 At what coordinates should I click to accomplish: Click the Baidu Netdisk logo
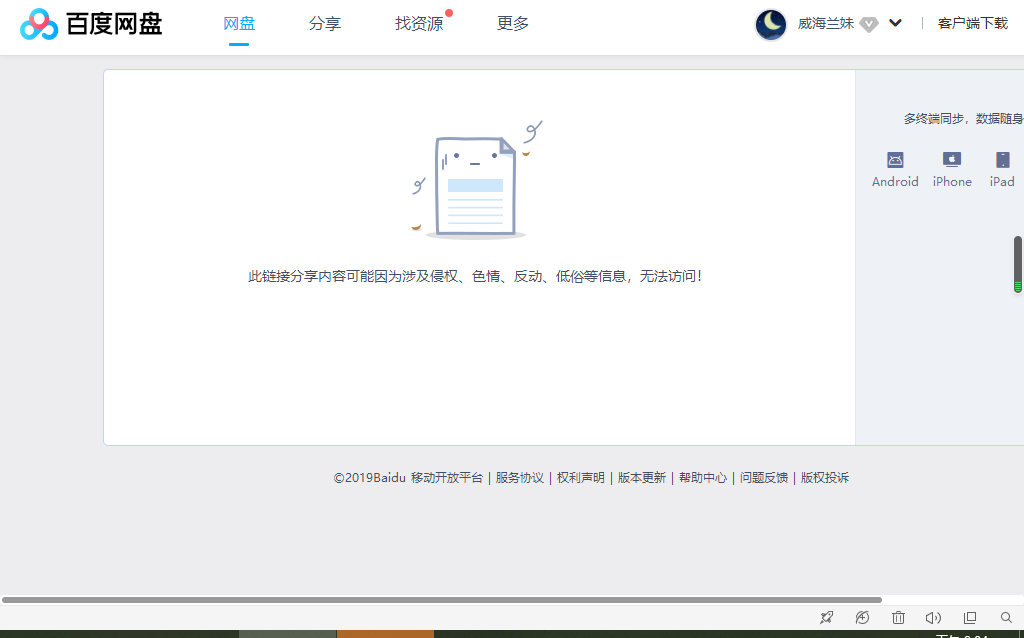pos(90,23)
